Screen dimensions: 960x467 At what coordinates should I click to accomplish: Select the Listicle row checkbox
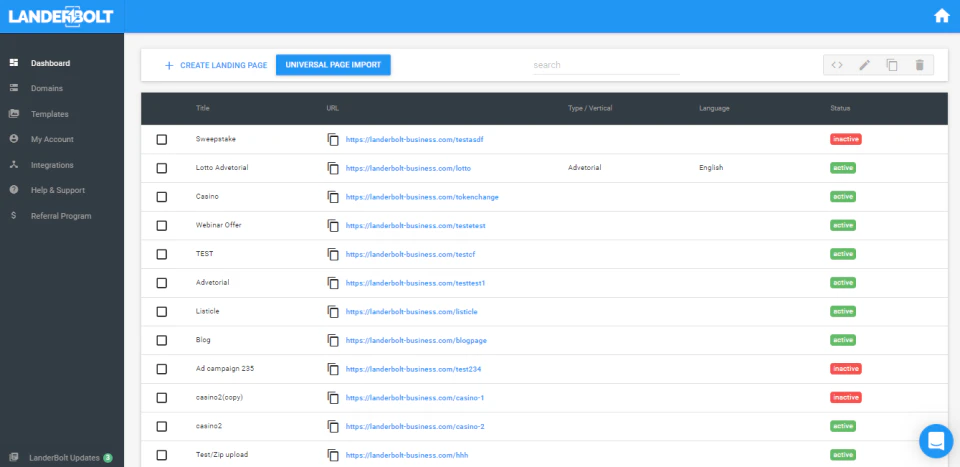point(162,312)
